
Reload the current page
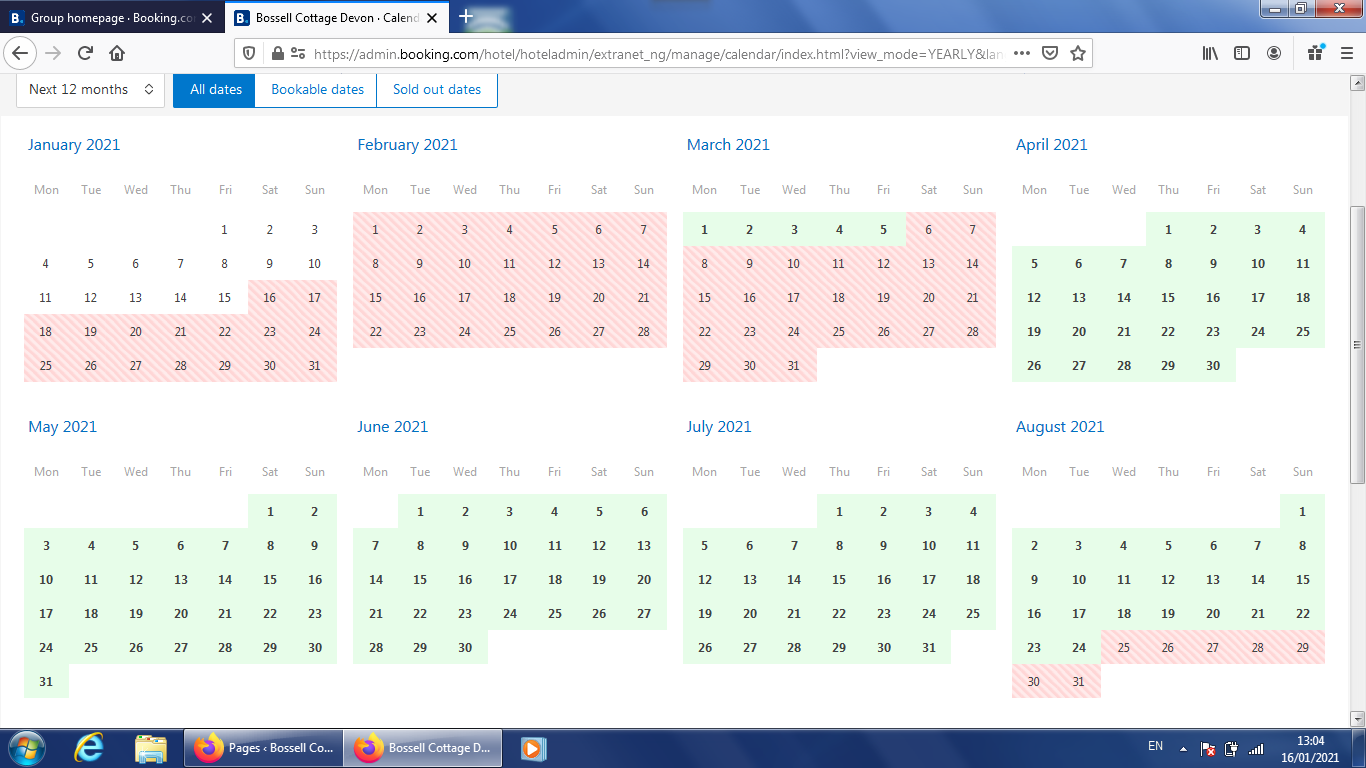point(85,53)
